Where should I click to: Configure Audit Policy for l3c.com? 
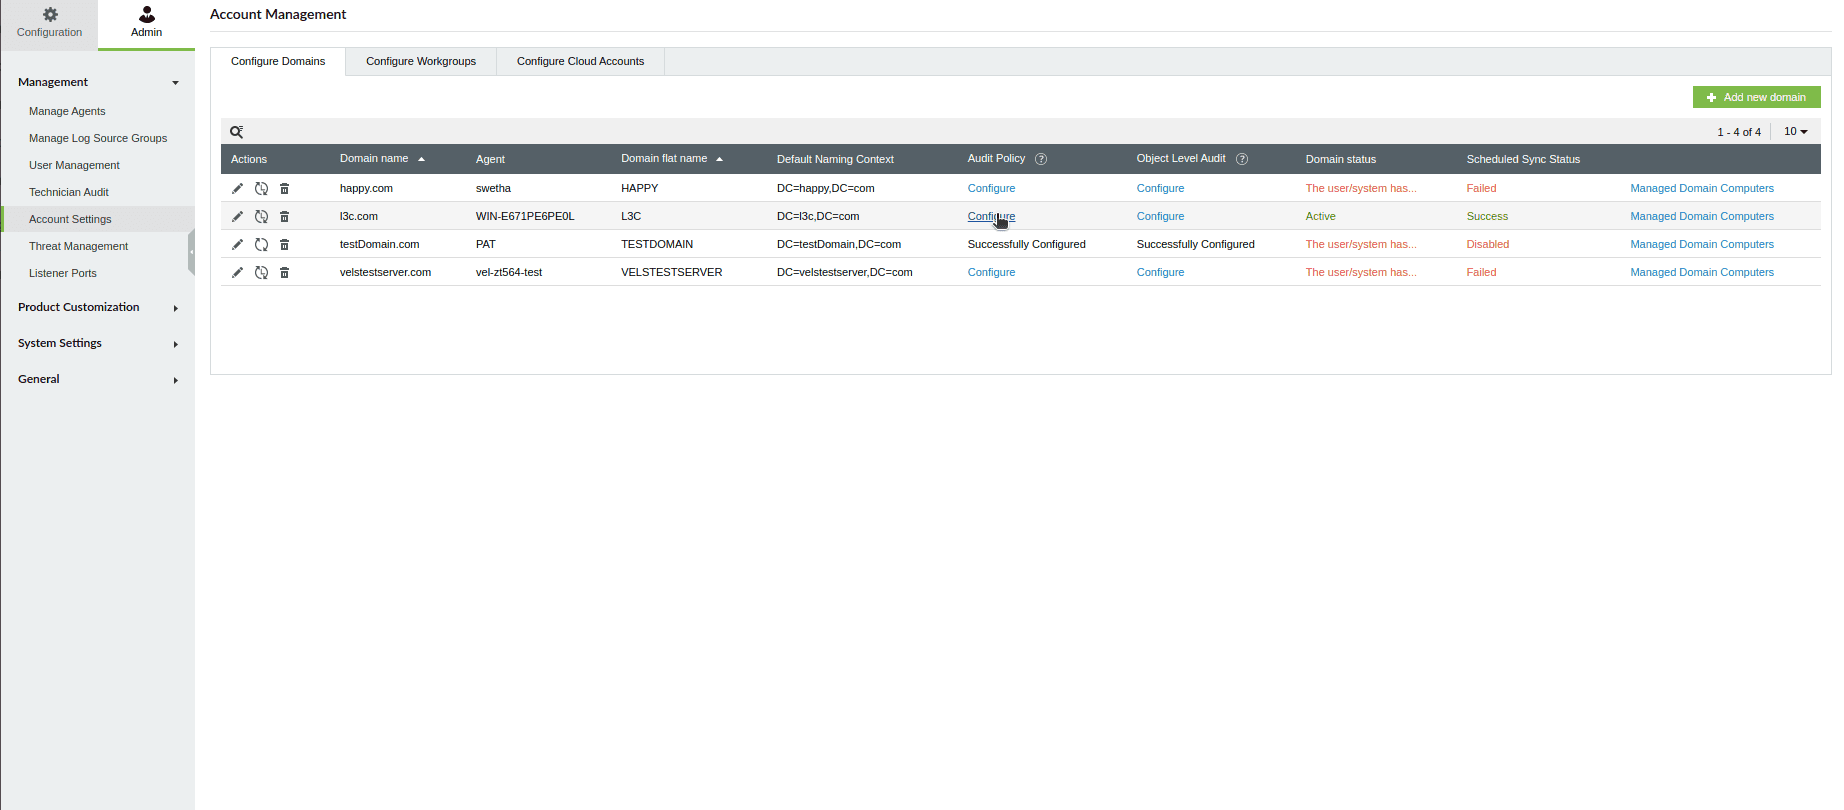pos(991,216)
